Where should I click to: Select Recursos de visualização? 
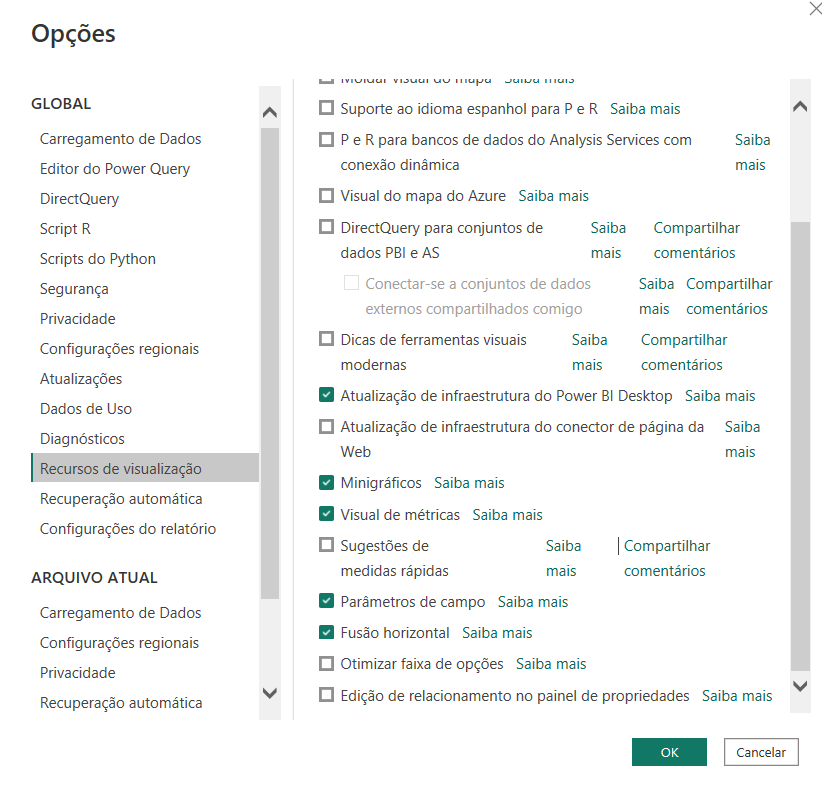pos(145,468)
